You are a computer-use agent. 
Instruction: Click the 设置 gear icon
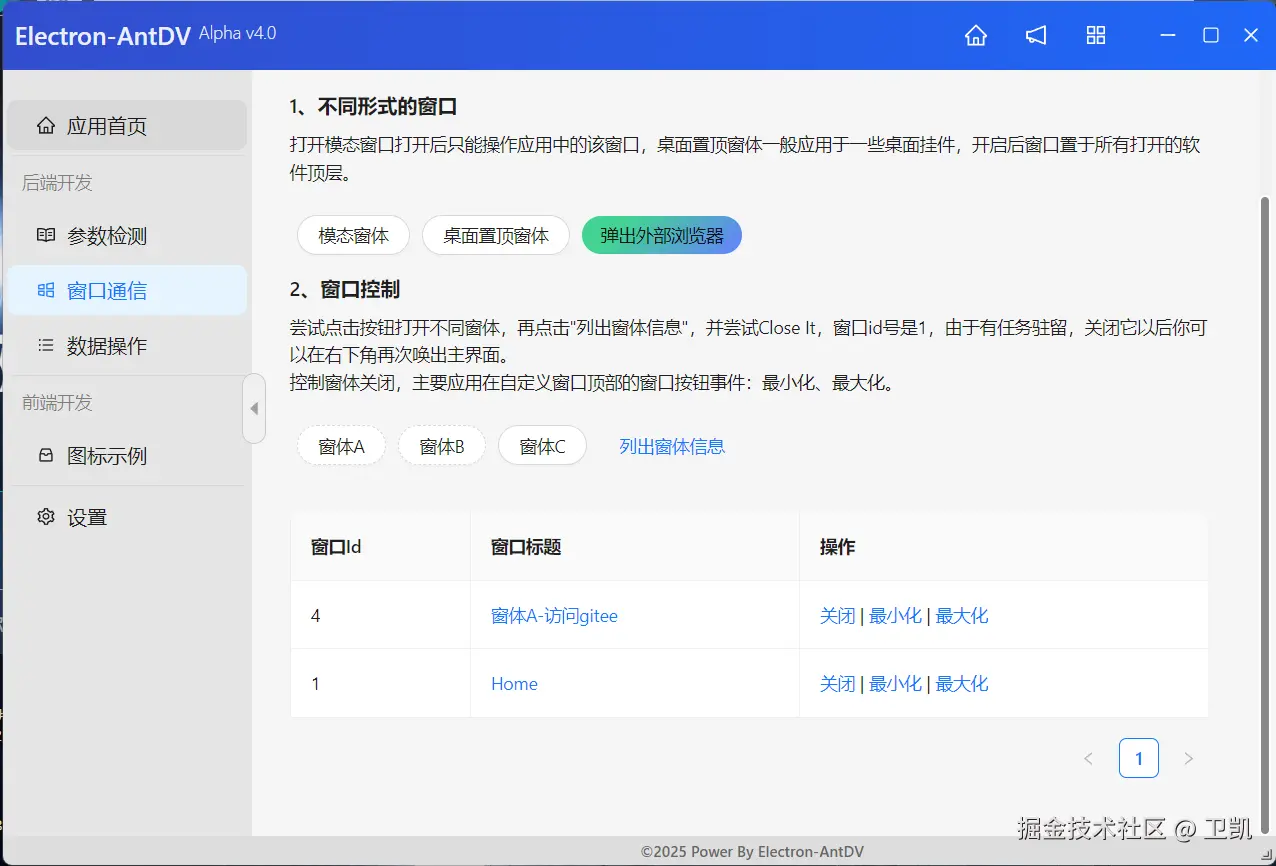click(45, 517)
